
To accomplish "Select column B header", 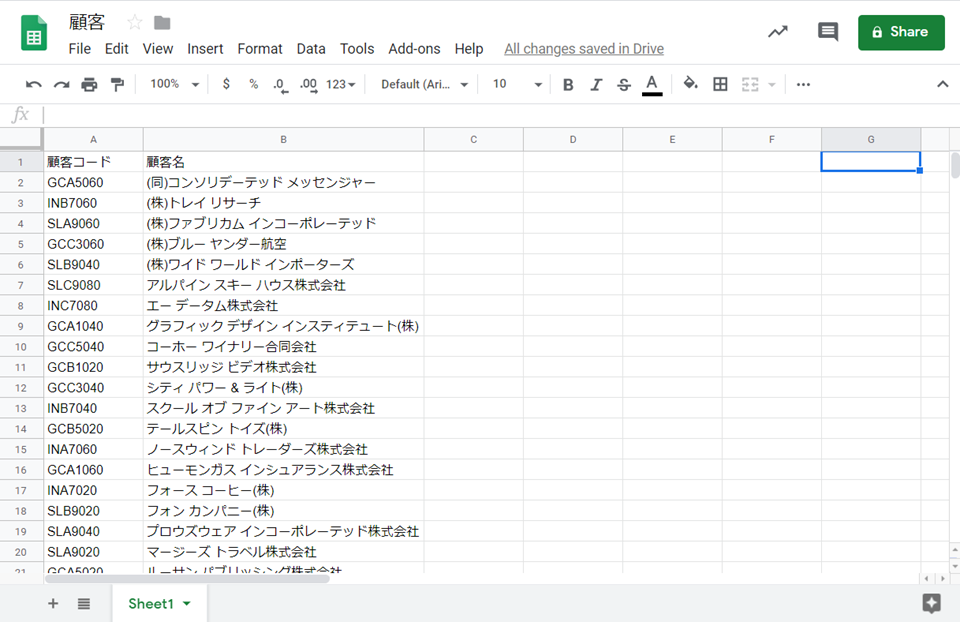I will (x=283, y=140).
